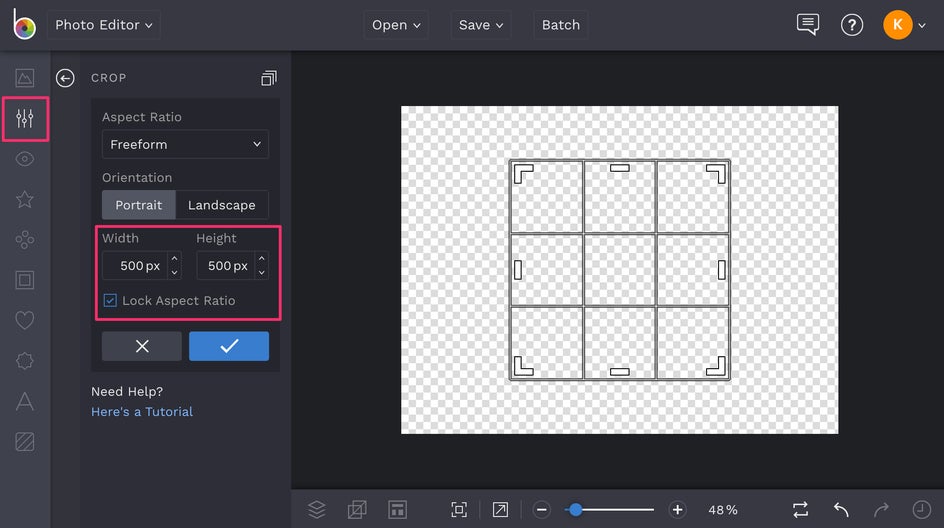This screenshot has width=944, height=528.
Task: Open the Text tool in sidebar
Action: [25, 401]
